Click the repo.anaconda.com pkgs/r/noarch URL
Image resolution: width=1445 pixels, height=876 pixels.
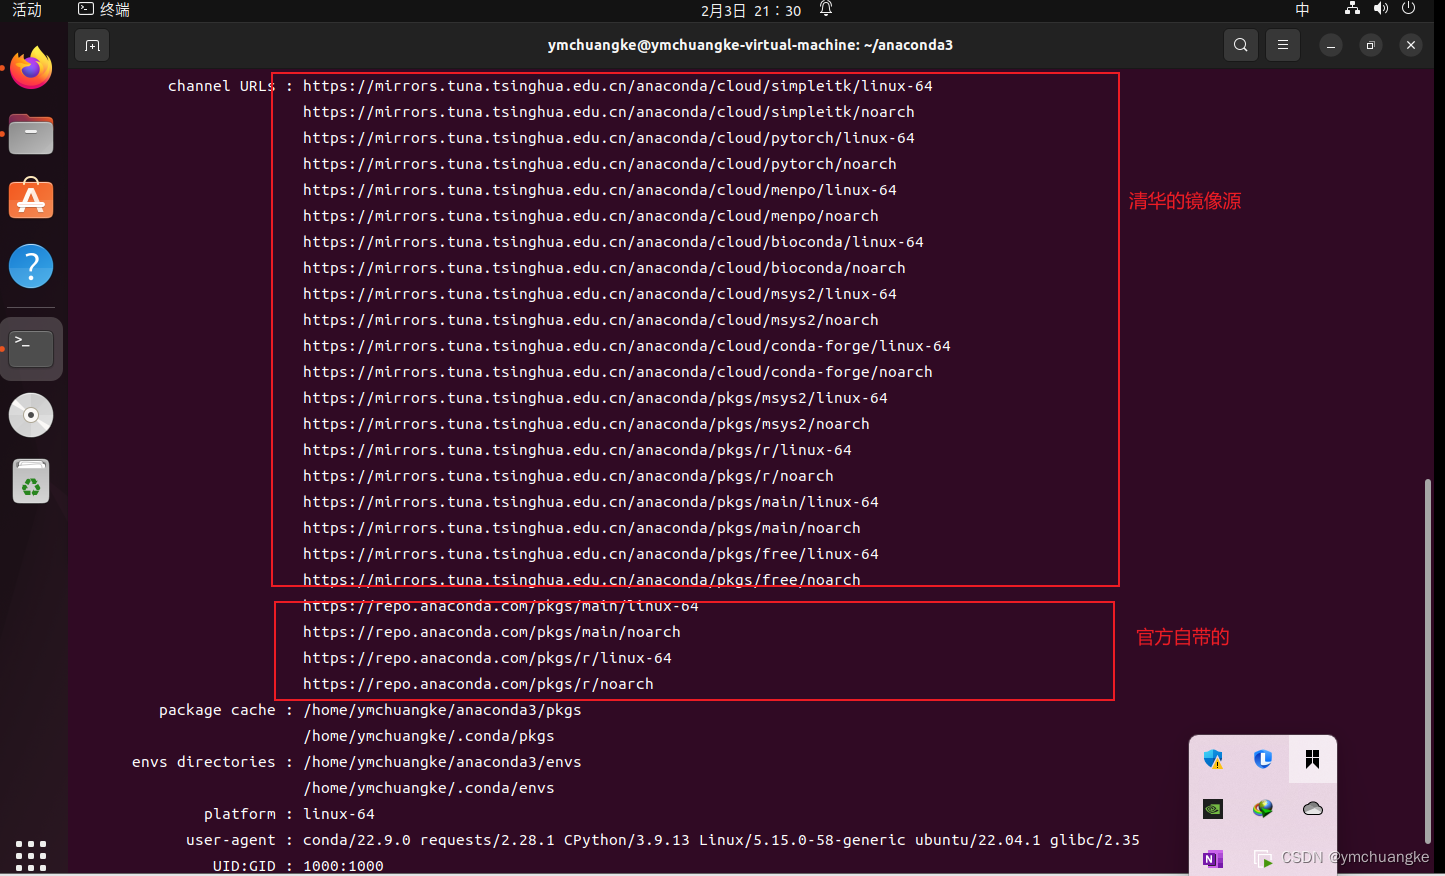478,684
